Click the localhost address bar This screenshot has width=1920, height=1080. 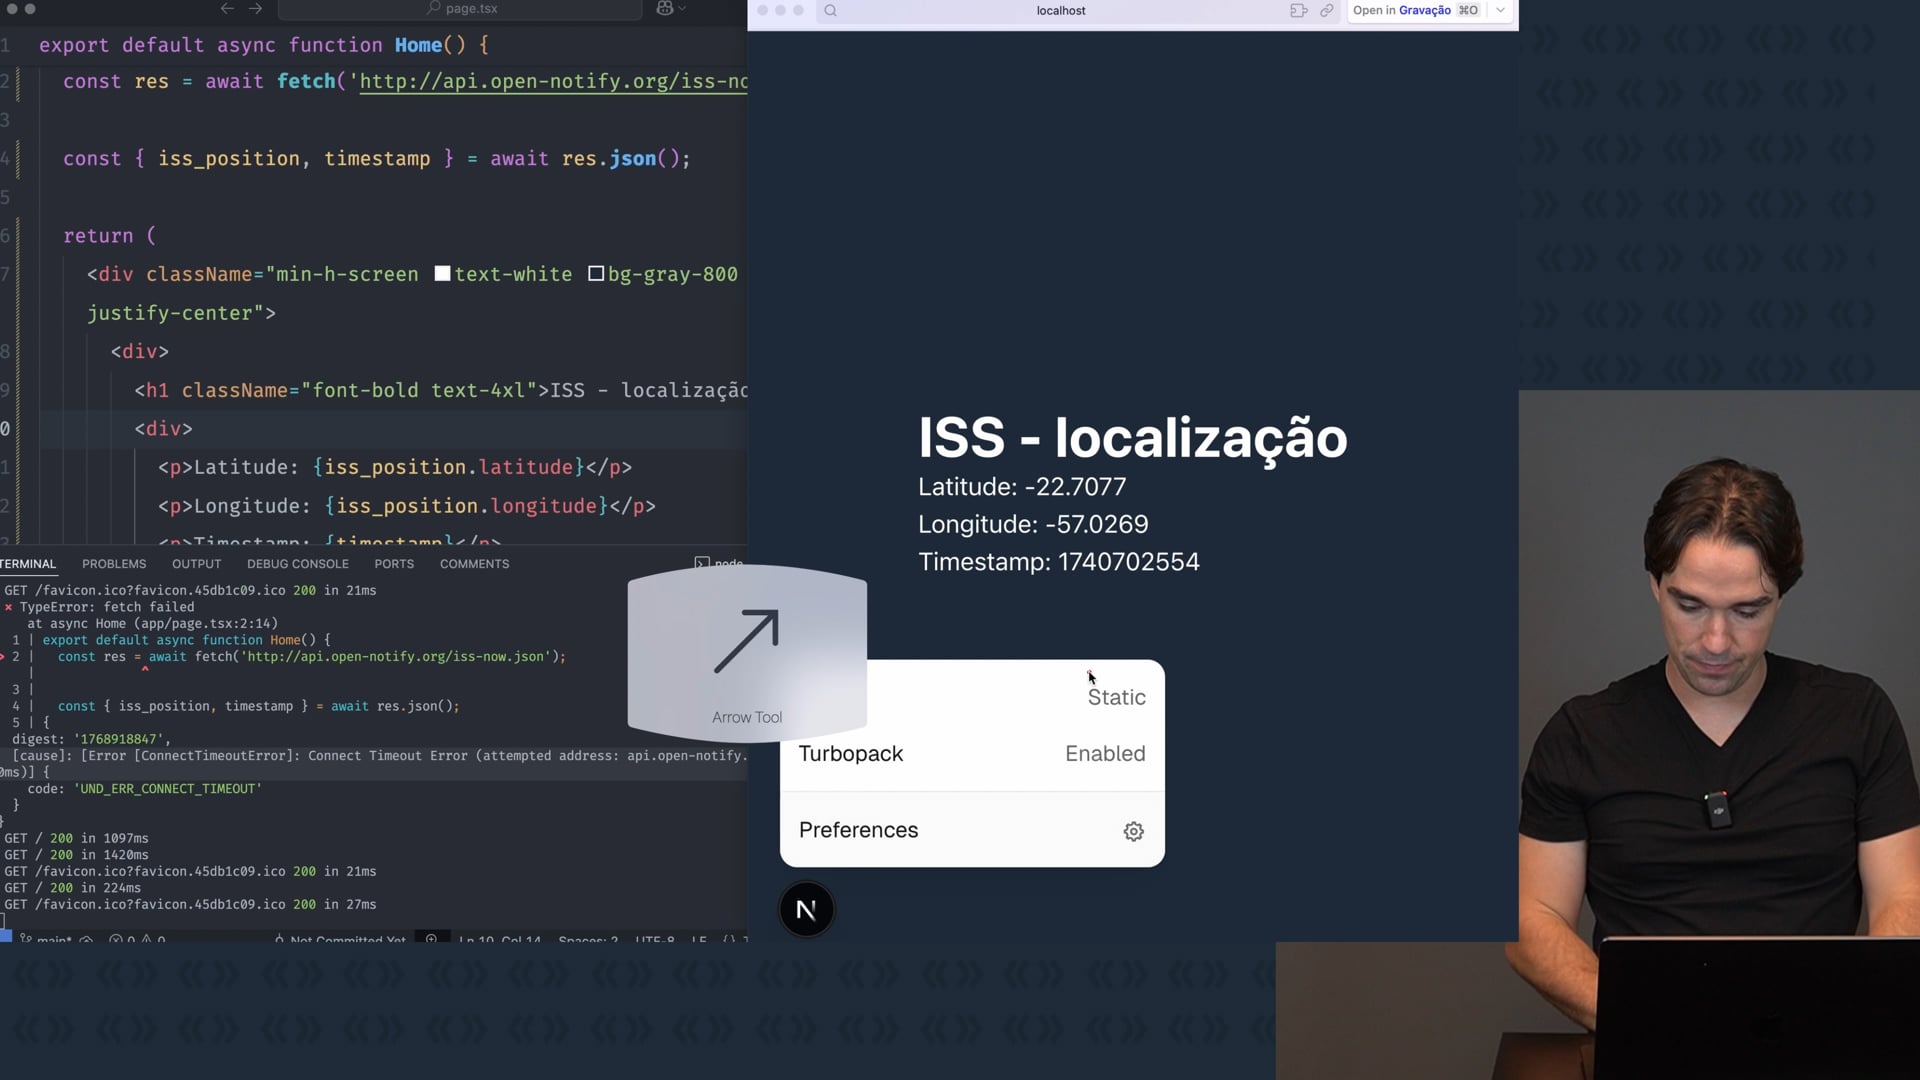[1060, 11]
